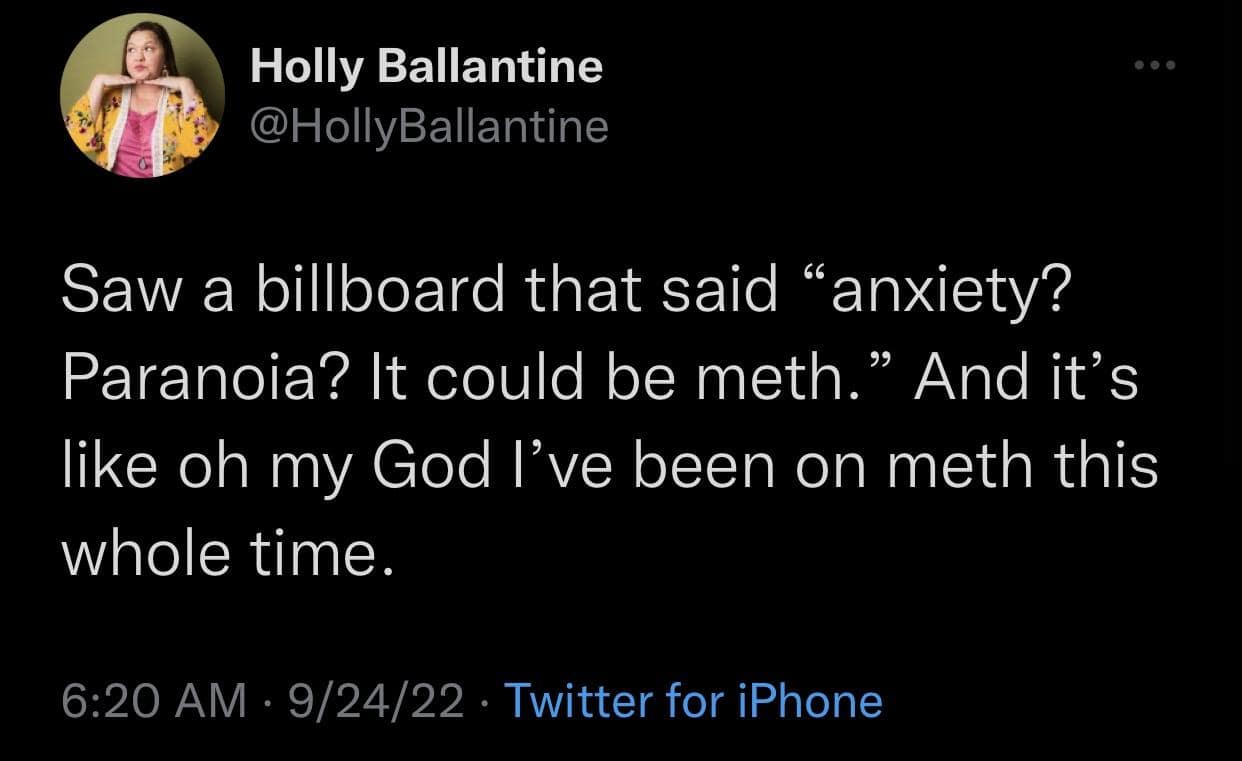The image size is (1242, 761).
Task: Click the "AM" part of the timestamp
Action: coord(214,701)
